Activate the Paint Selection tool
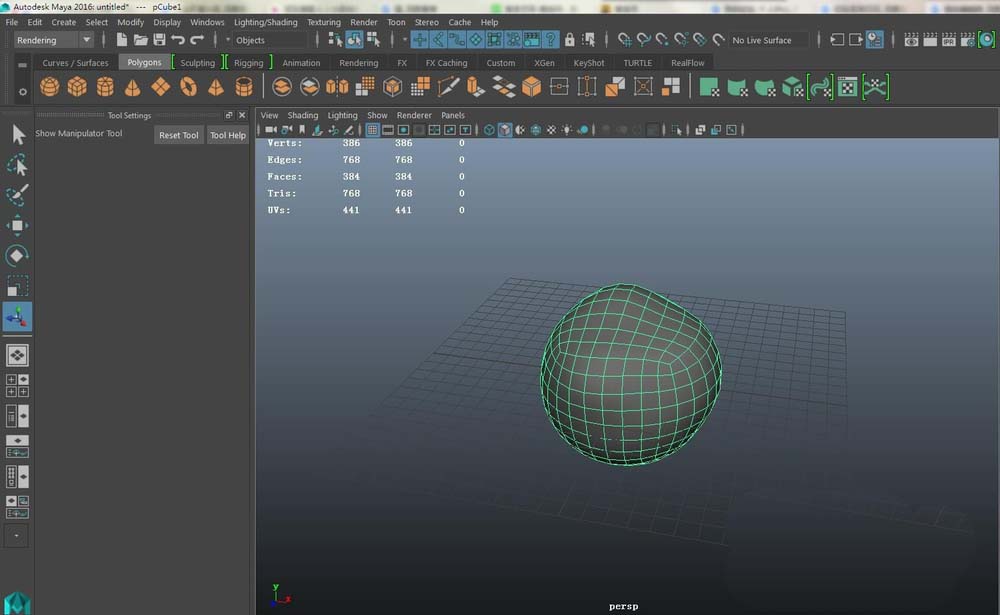1000x615 pixels. pos(18,195)
